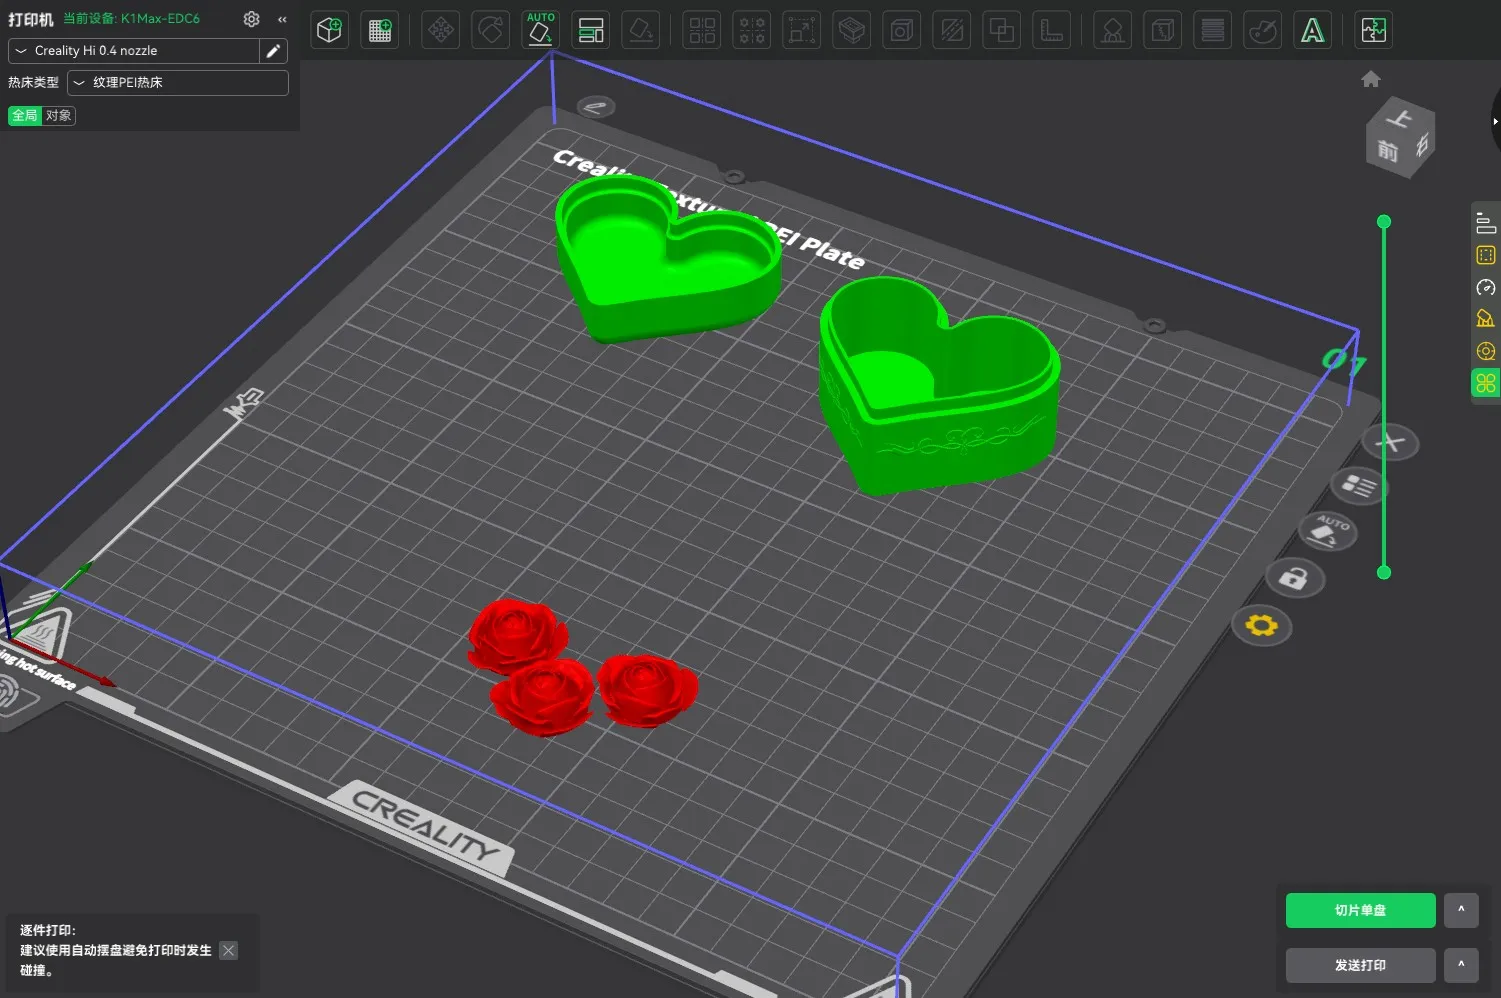Click the 切片单盘 slice plate button
This screenshot has width=1501, height=998.
(1361, 911)
